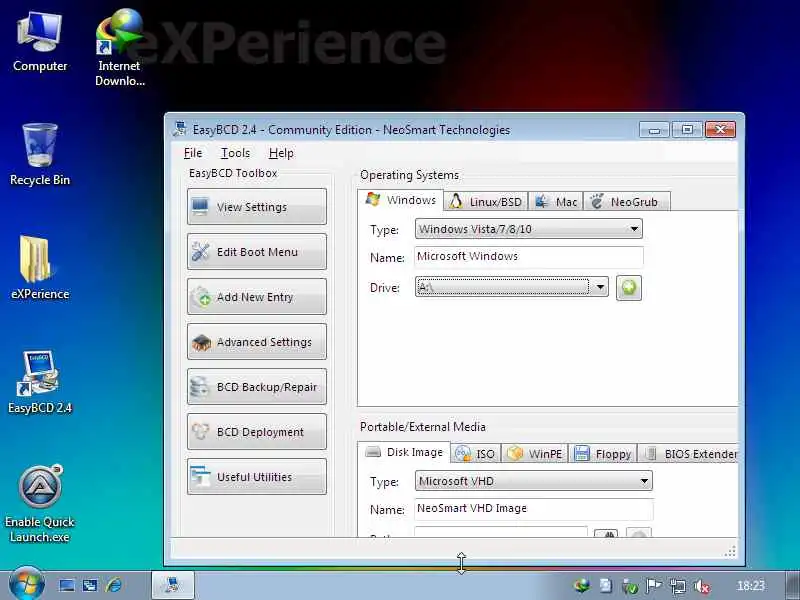
Task: Click Switch Between Windows quick launch icon
Action: 90,585
